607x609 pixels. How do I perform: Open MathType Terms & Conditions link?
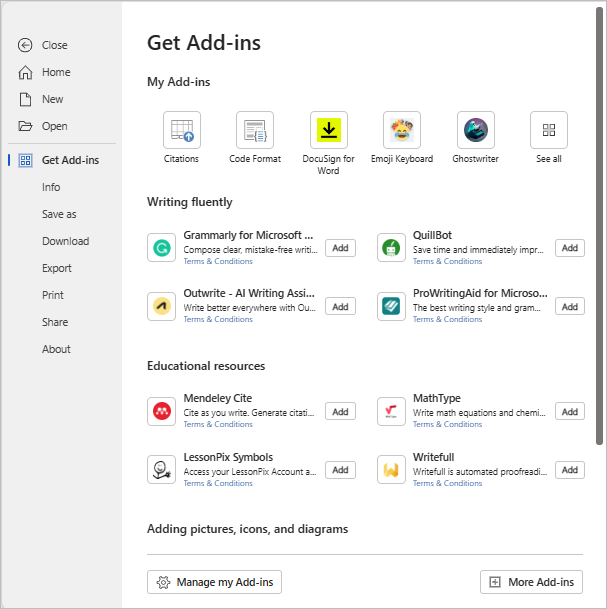(447, 425)
